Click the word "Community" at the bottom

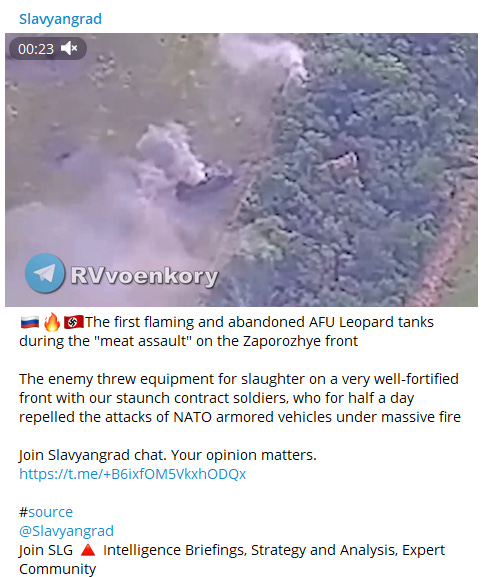point(57,569)
